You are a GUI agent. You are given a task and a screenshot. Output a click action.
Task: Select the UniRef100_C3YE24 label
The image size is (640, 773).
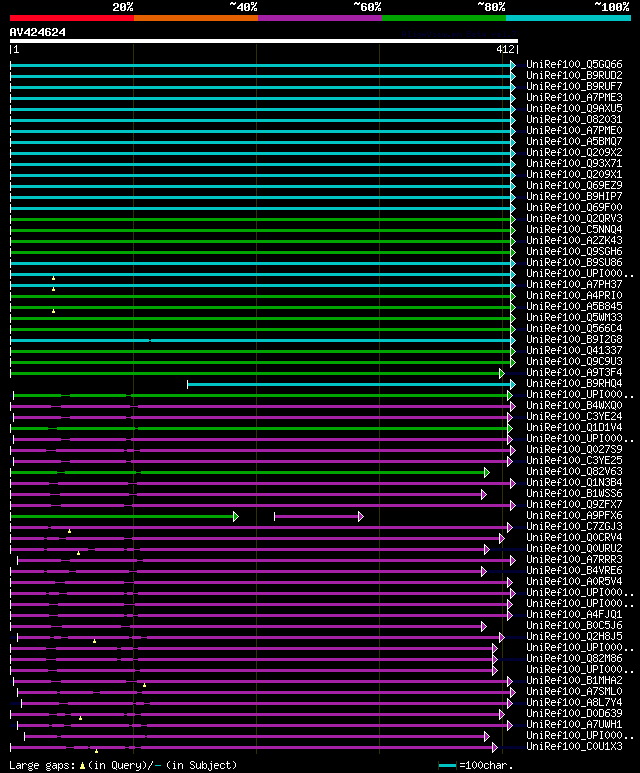click(x=574, y=416)
